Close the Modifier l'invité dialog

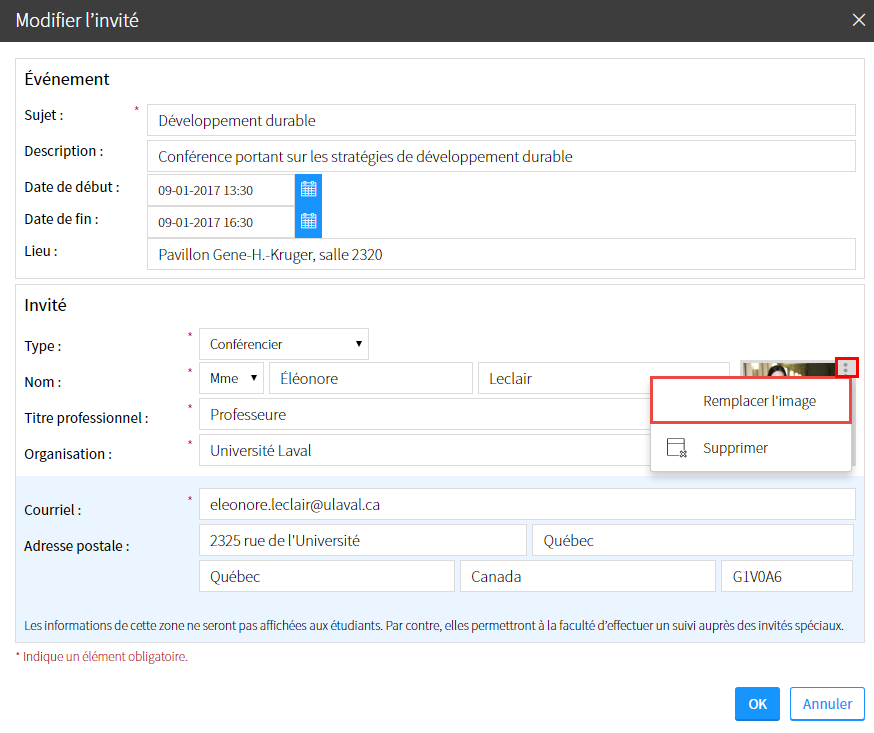[x=857, y=20]
